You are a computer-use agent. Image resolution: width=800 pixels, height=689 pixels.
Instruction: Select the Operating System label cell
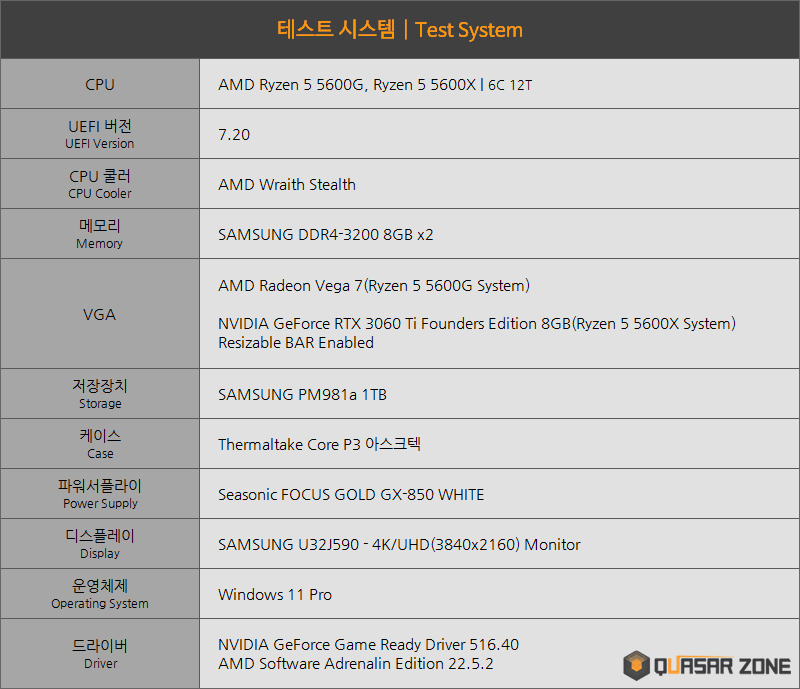pyautogui.click(x=100, y=594)
